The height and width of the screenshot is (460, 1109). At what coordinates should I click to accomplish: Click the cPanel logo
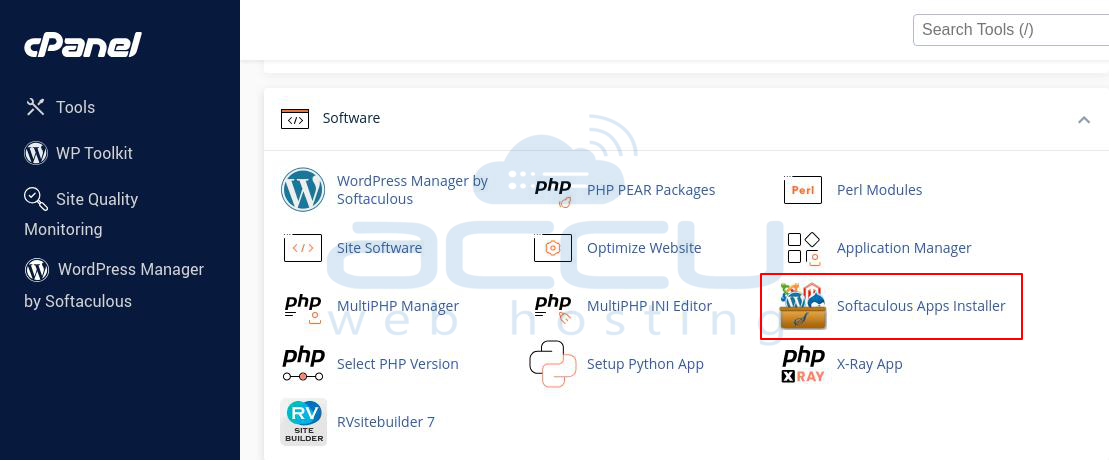coord(83,45)
